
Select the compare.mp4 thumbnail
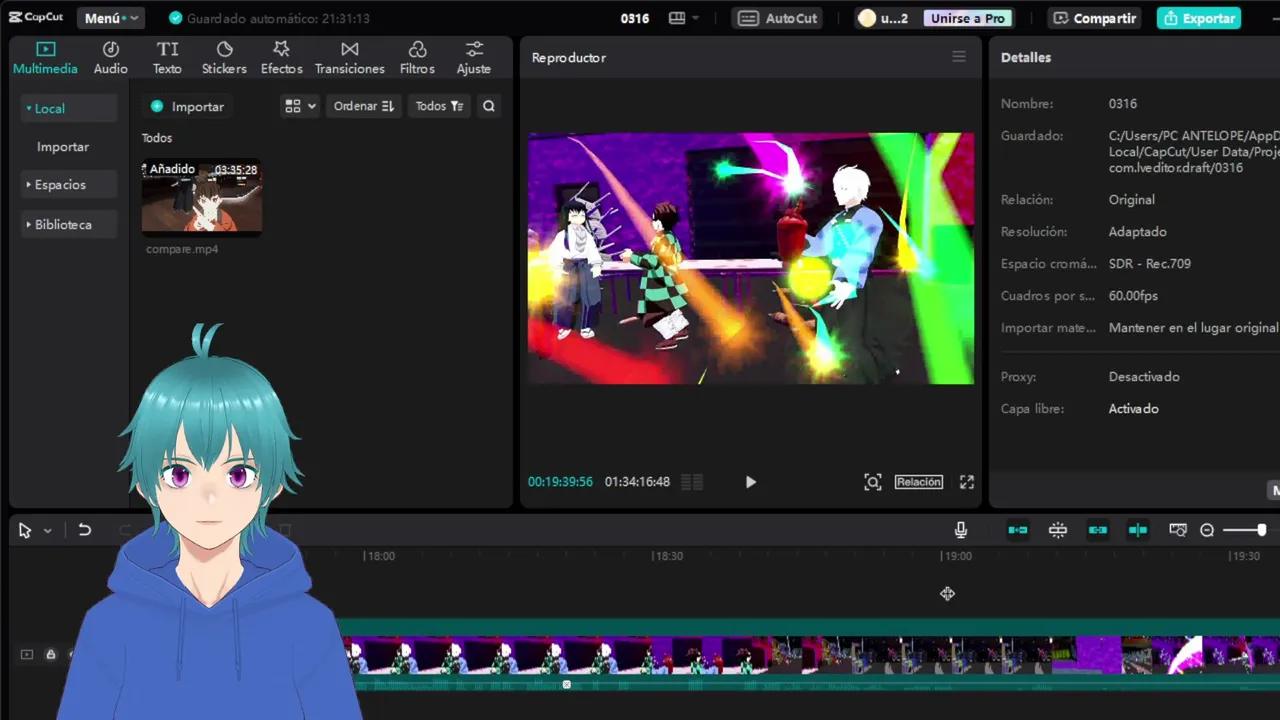(x=202, y=197)
